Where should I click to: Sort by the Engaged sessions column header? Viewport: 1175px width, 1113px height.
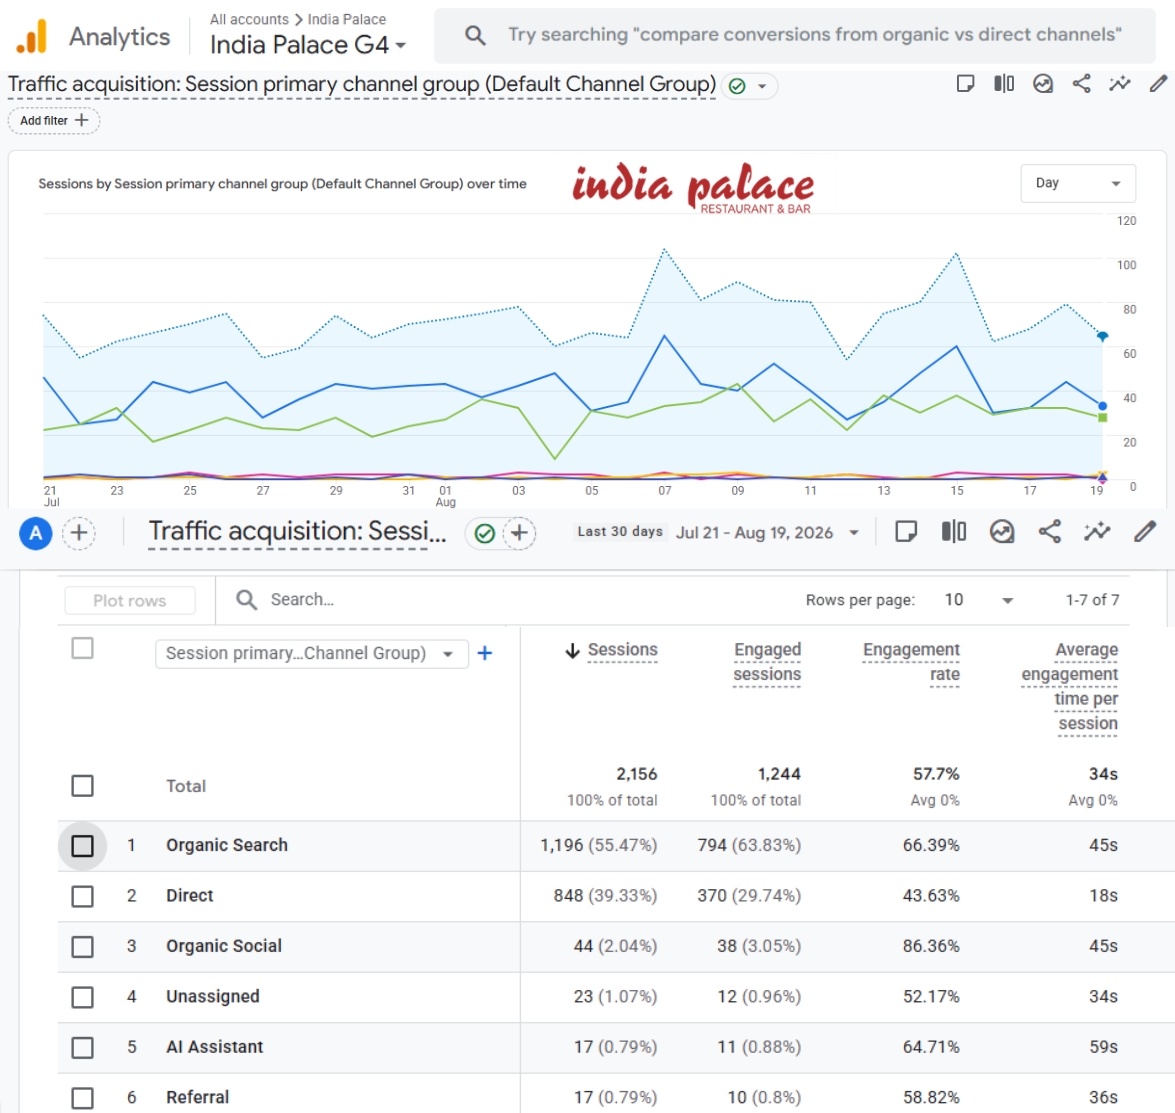pos(767,662)
